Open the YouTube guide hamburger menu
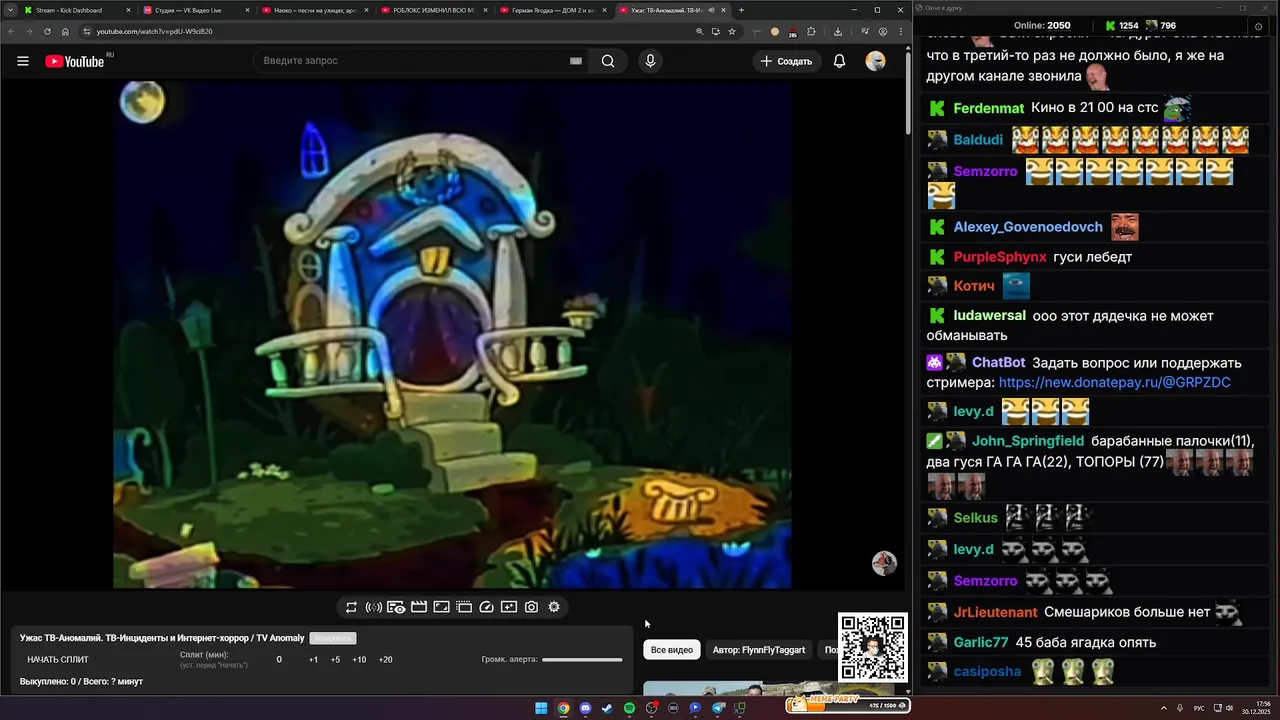Screen dimensions: 1280x720 pyautogui.click(x=23, y=61)
